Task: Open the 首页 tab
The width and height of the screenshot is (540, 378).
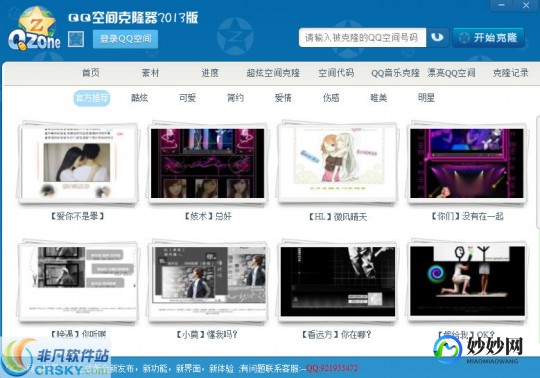Action: tap(91, 73)
